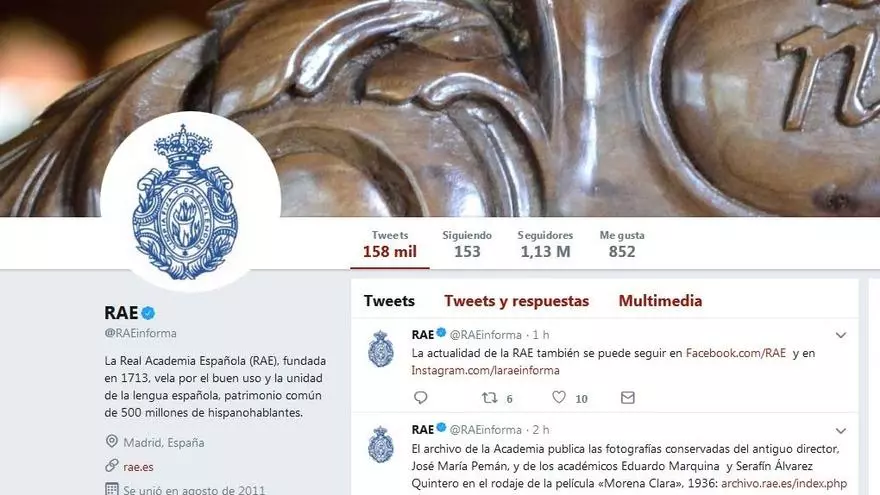This screenshot has height=495, width=880.
Task: Select the Tweets tab in timeline
Action: coord(389,301)
